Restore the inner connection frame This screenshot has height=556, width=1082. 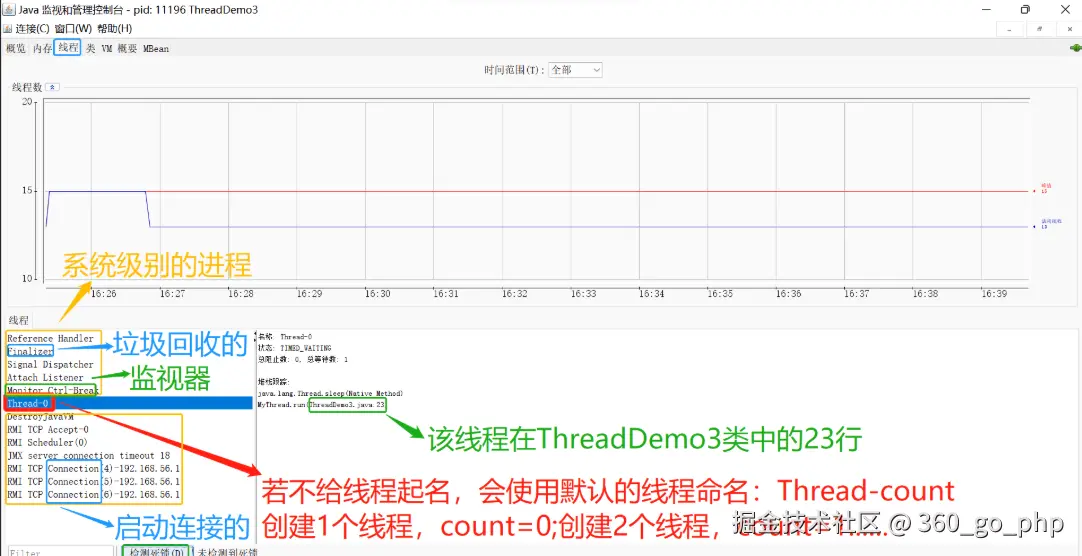[1039, 29]
